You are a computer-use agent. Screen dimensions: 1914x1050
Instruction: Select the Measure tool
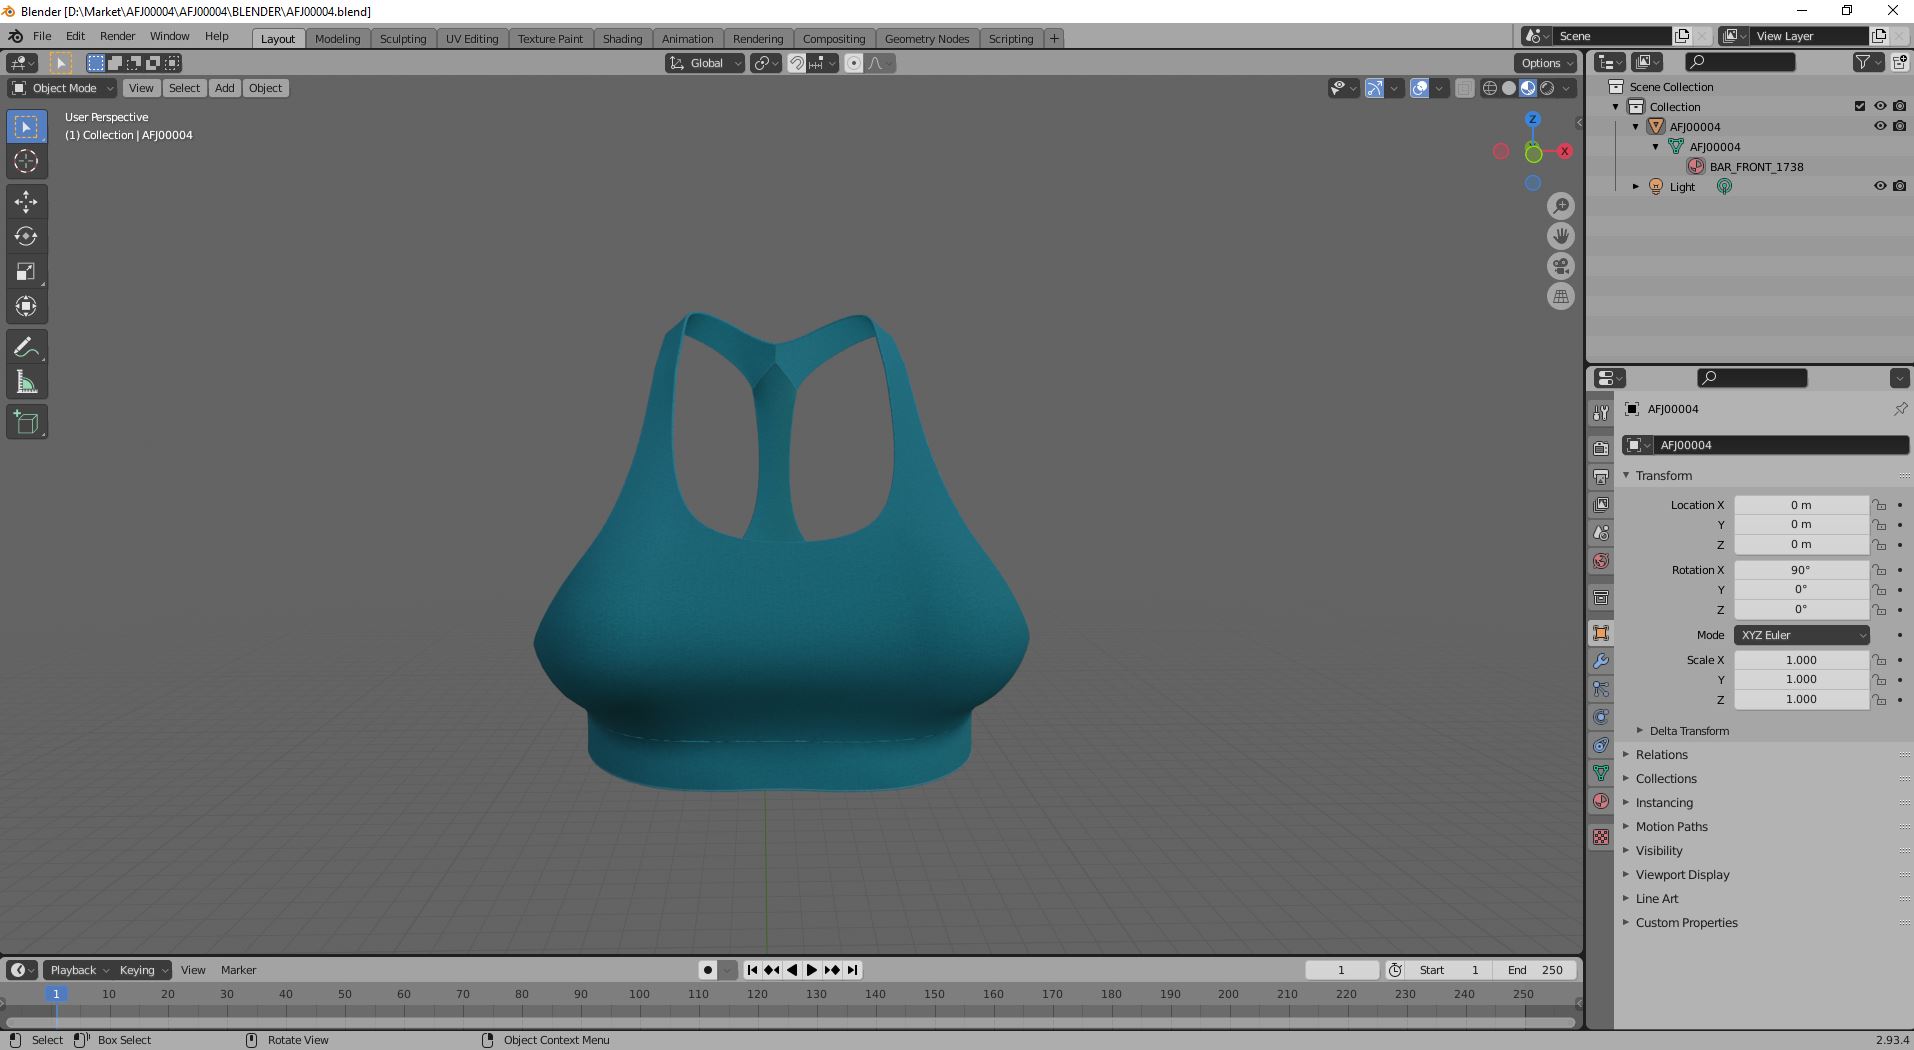[26, 380]
